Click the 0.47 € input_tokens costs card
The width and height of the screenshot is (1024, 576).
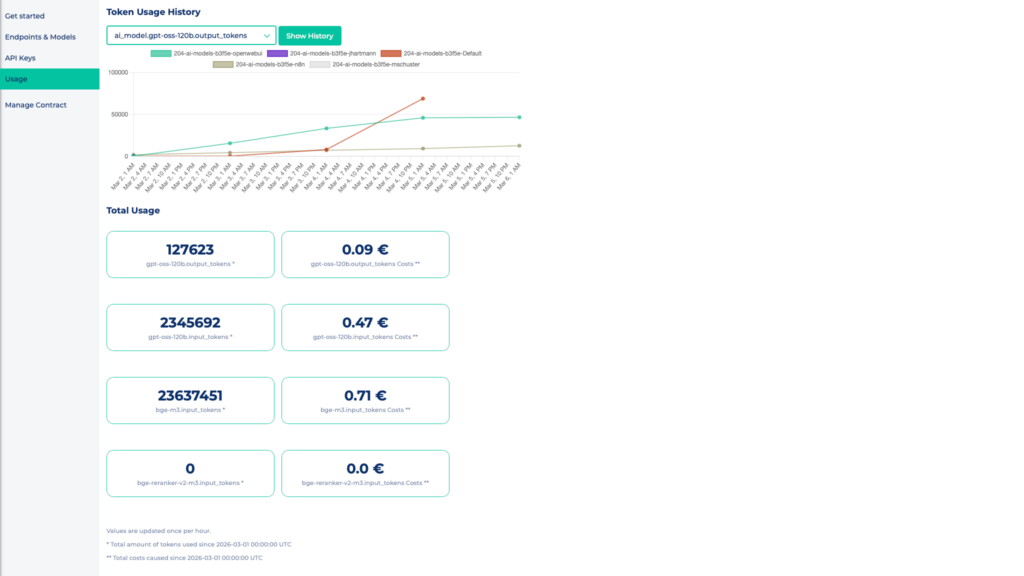coord(365,327)
